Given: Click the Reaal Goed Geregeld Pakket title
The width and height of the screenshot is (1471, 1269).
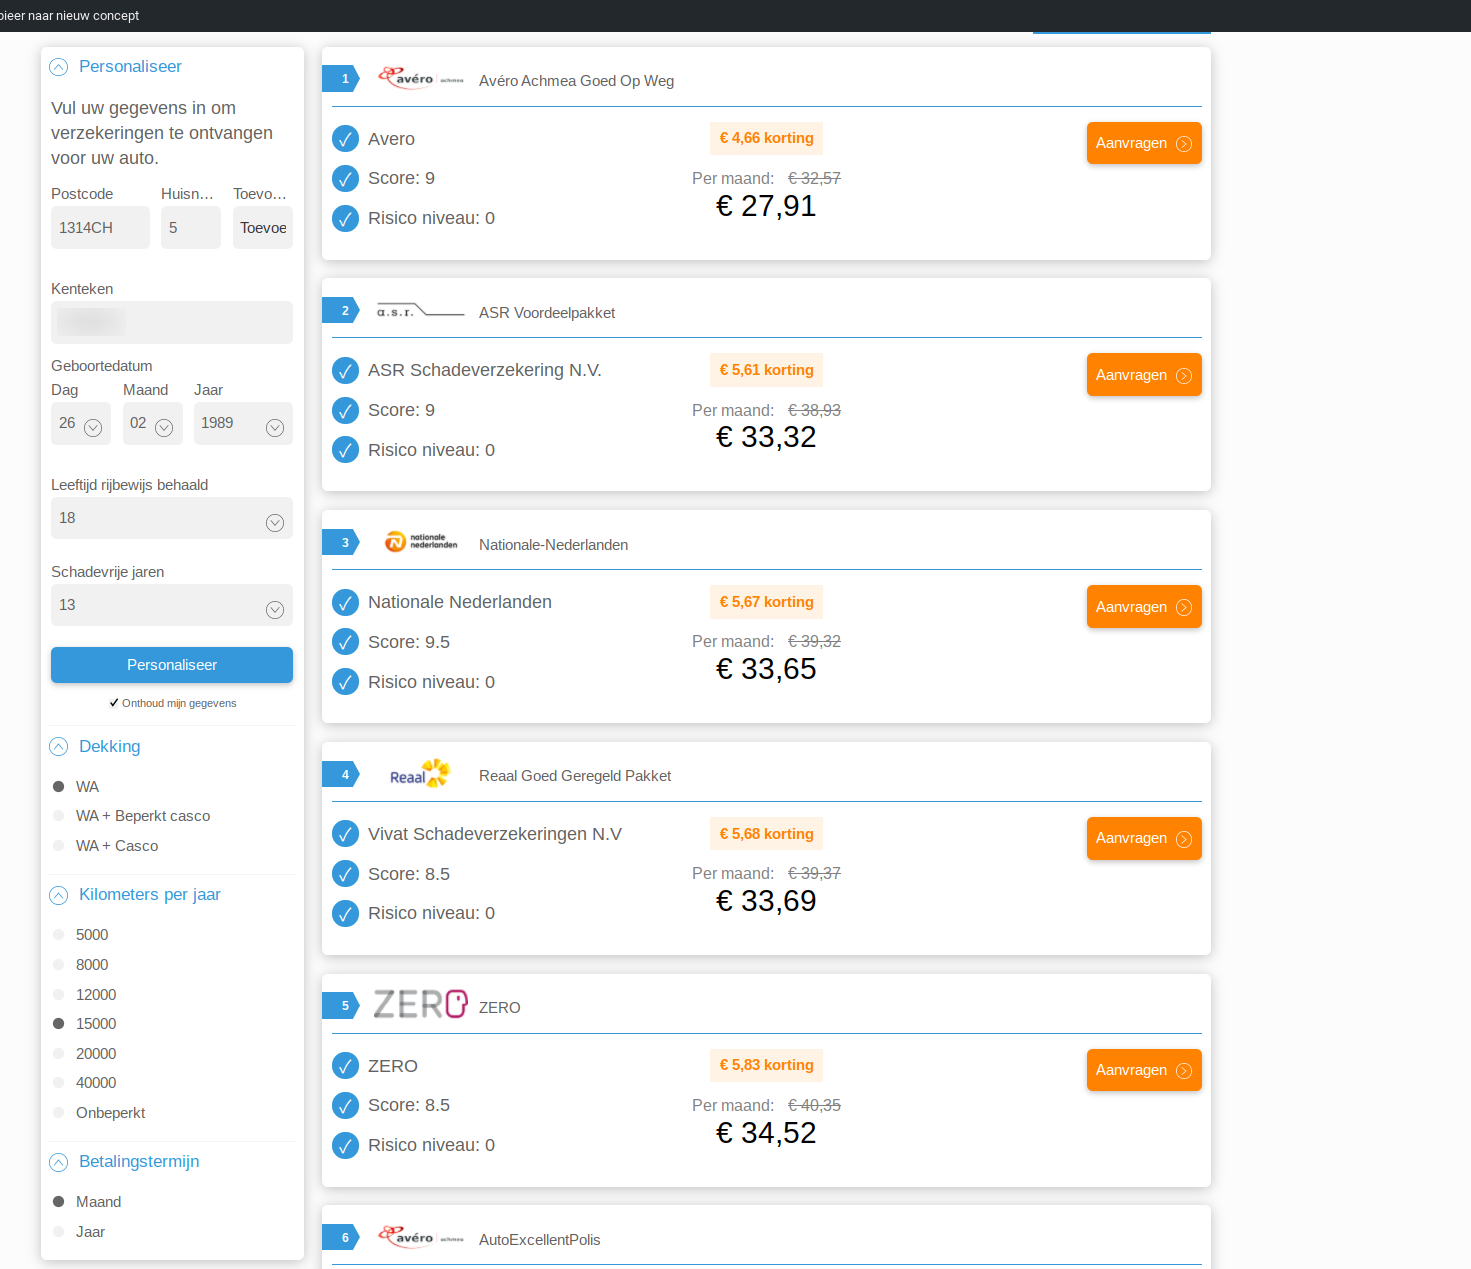Looking at the screenshot, I should [x=575, y=776].
